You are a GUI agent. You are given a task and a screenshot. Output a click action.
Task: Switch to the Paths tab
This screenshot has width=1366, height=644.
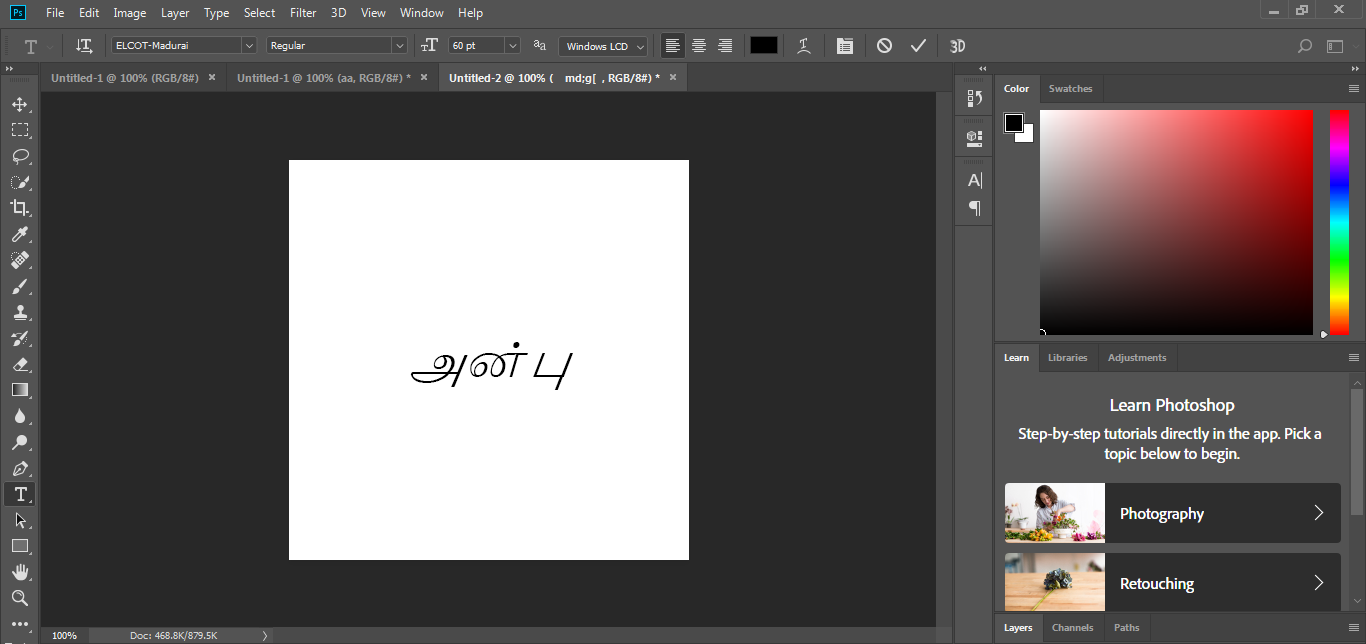[1126, 628]
